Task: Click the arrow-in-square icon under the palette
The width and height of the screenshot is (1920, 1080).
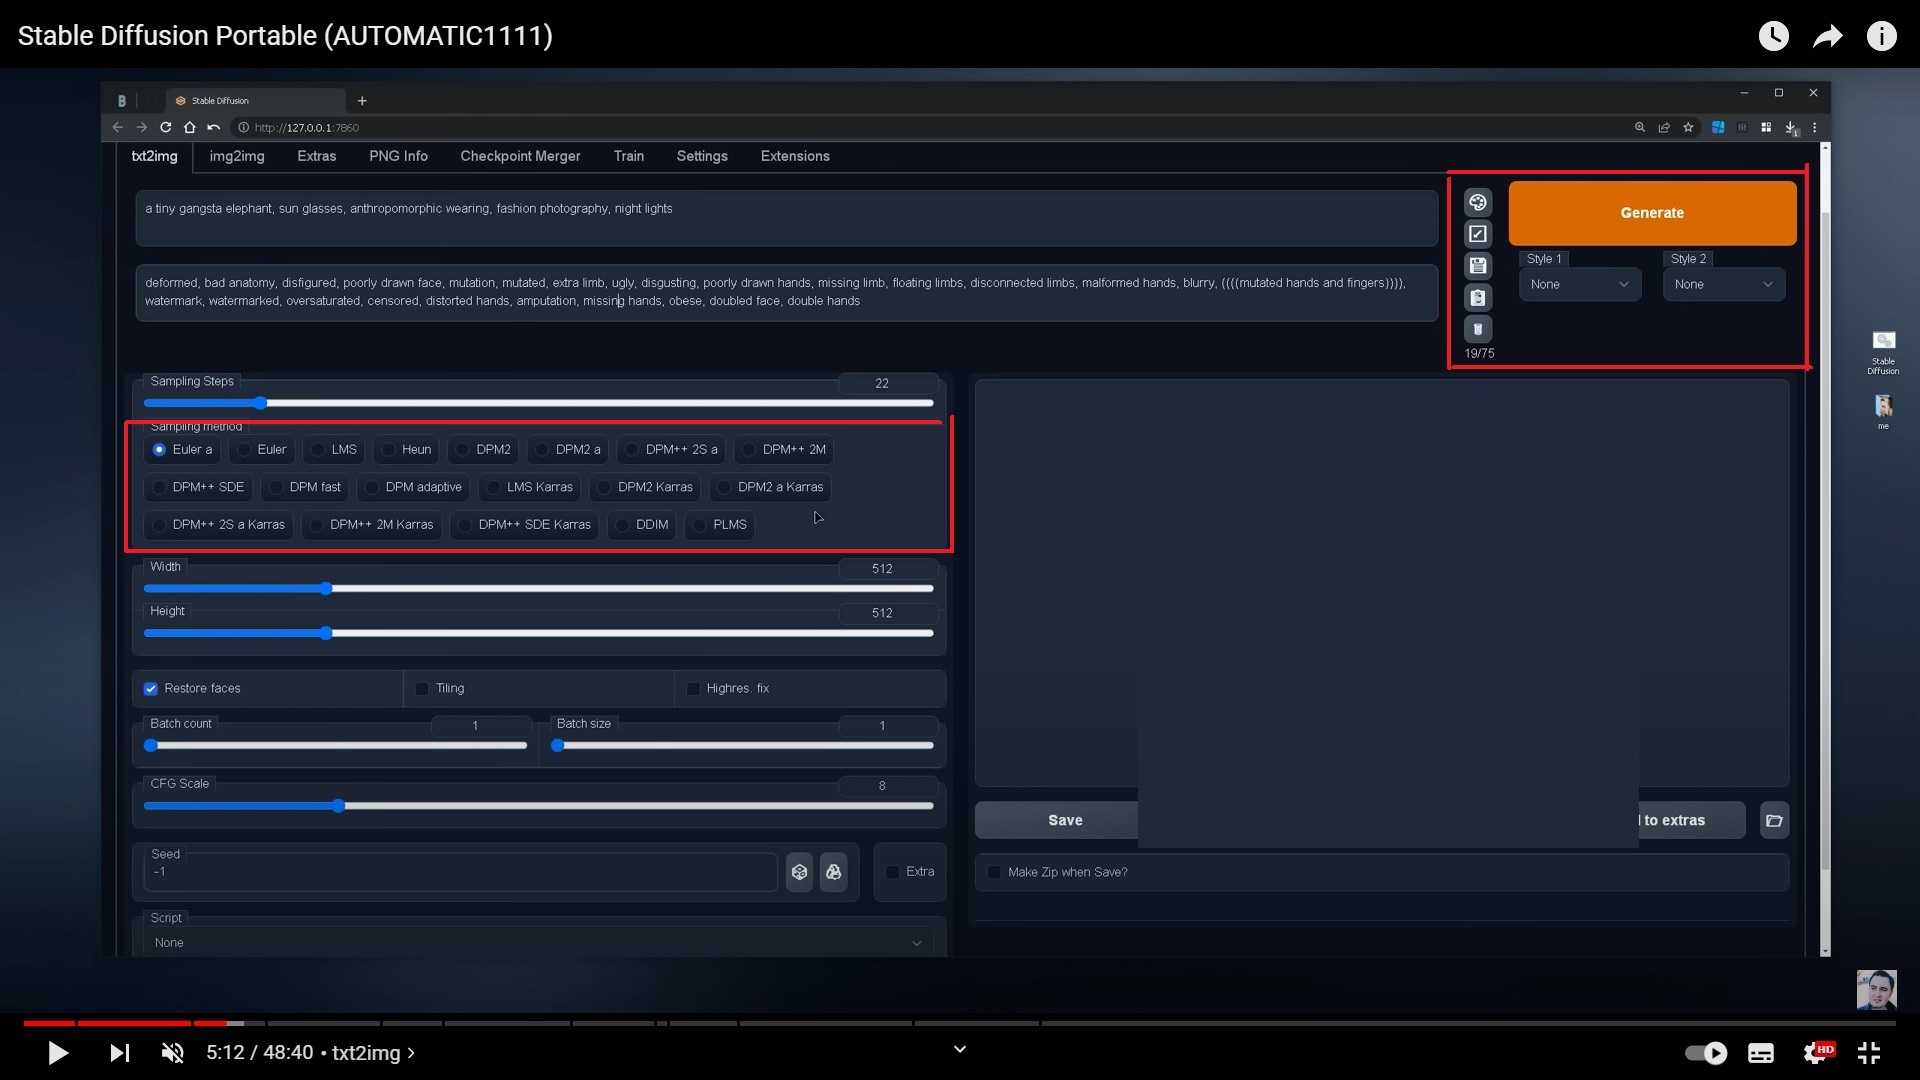Action: (1478, 234)
